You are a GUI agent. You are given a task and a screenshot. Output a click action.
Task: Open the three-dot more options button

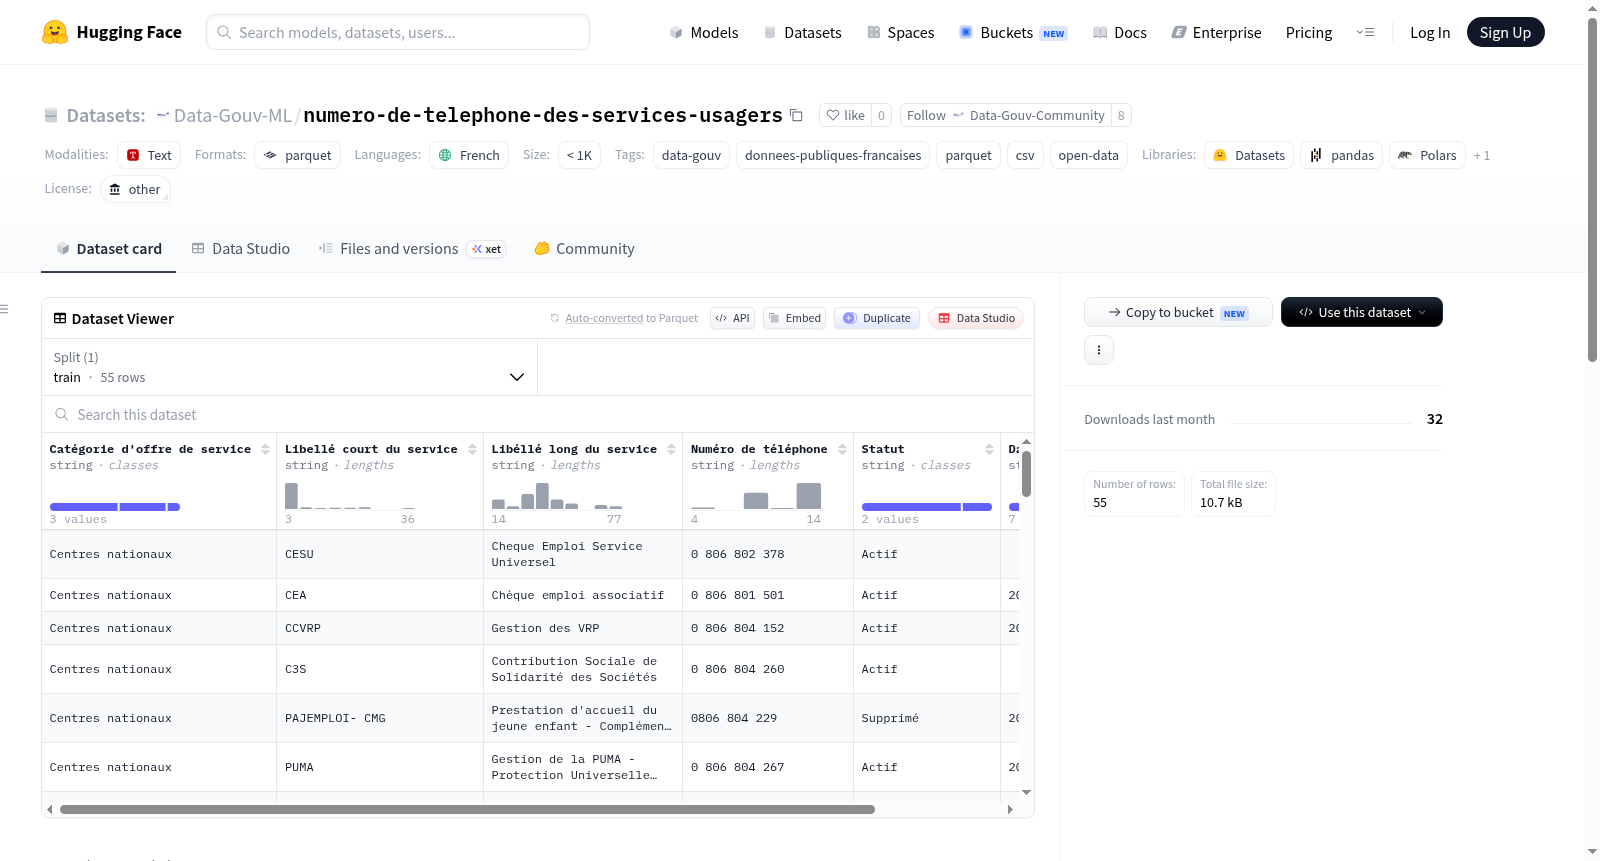(1099, 350)
